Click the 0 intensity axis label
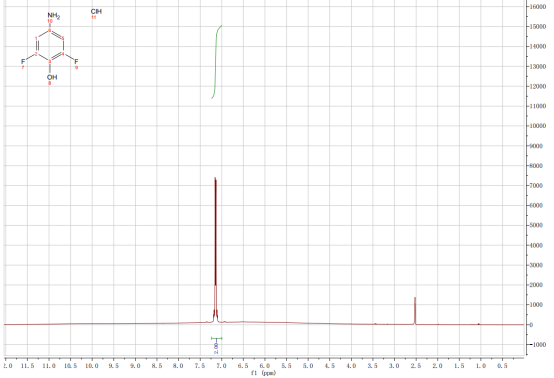Image resolution: width=554 pixels, height=378 pixels. click(x=531, y=325)
